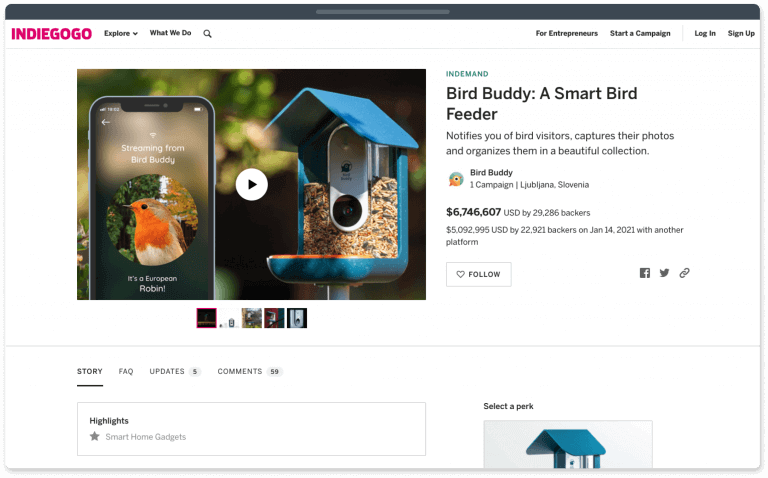Share campaign on Facebook icon
The image size is (768, 478).
645,273
